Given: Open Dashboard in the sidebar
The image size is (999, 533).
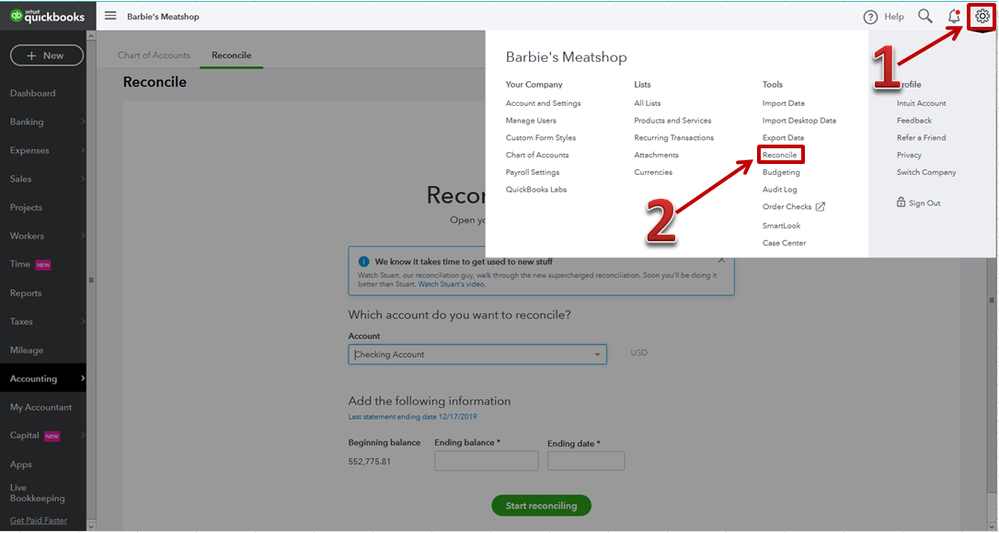Looking at the screenshot, I should pyautogui.click(x=32, y=93).
